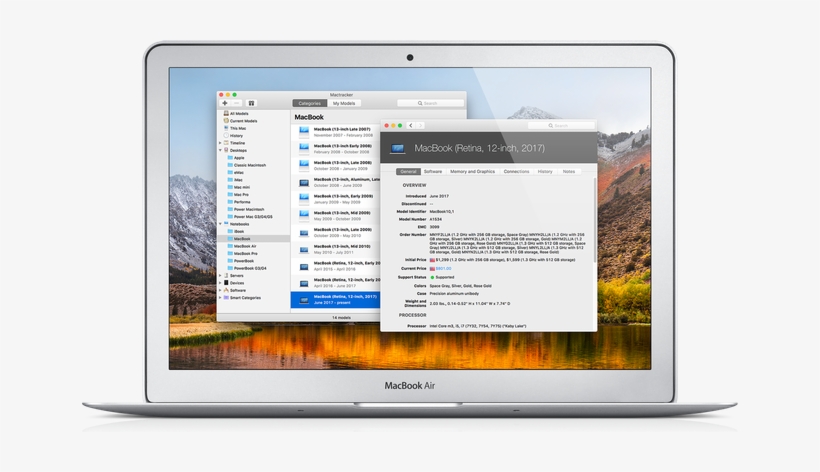
Task: Select MacBook (13-inch, Late 2008) row
Action: pyautogui.click(x=336, y=166)
